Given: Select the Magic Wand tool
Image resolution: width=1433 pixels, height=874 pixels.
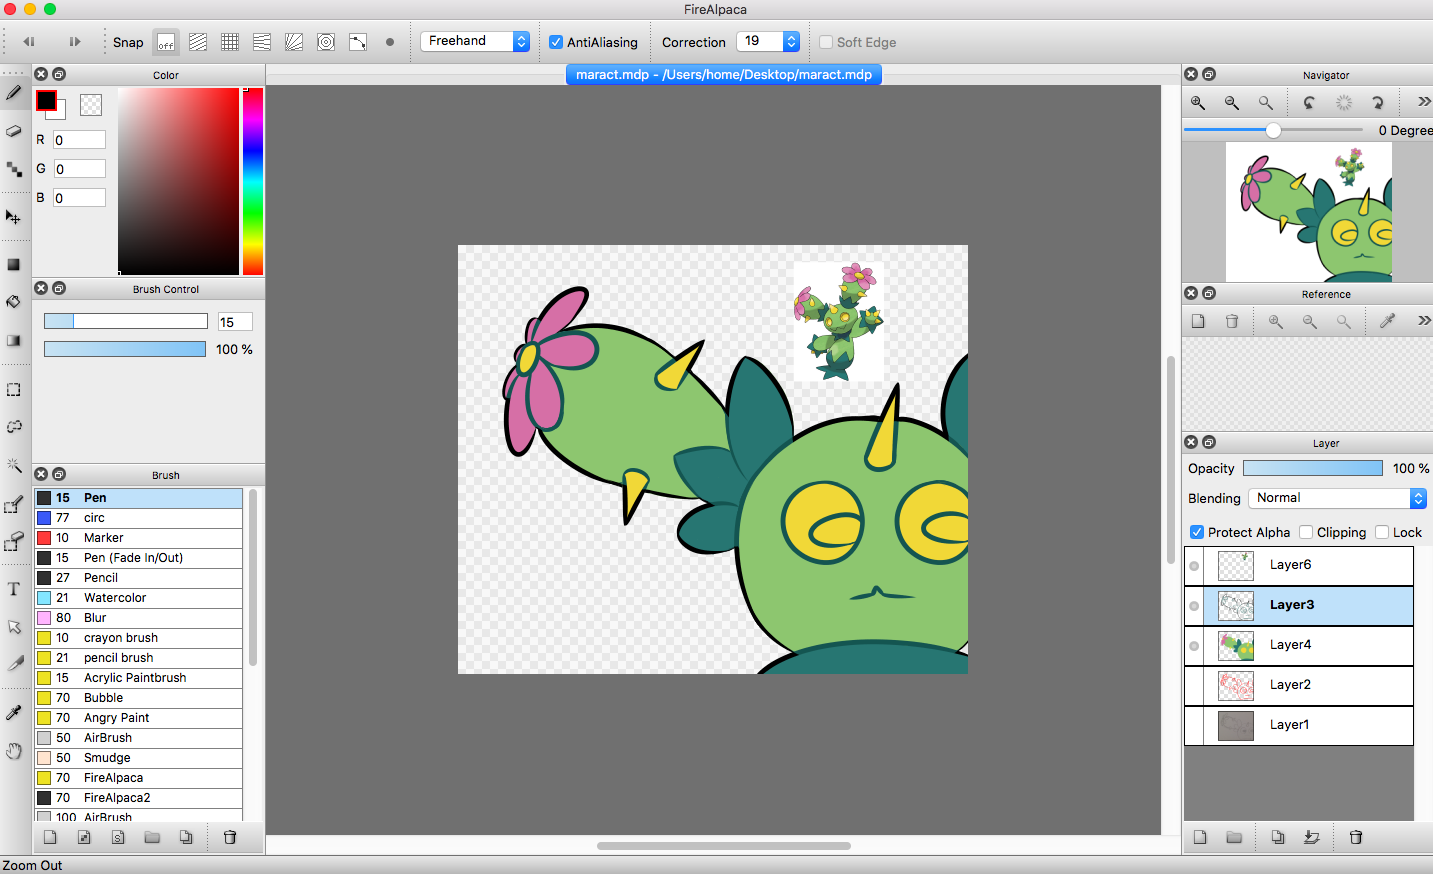Looking at the screenshot, I should click(x=14, y=465).
